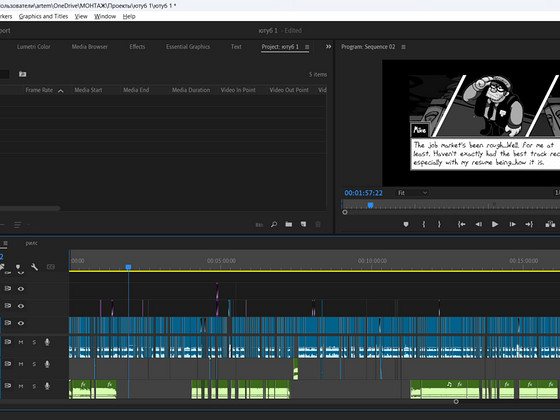Click the Find magnifier icon in Project panel
Screen dimensions: 560x420
pyautogui.click(x=274, y=224)
